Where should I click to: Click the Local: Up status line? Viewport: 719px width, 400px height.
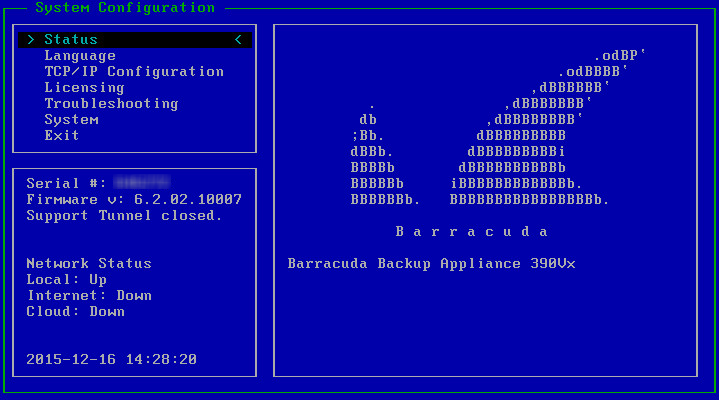66,279
